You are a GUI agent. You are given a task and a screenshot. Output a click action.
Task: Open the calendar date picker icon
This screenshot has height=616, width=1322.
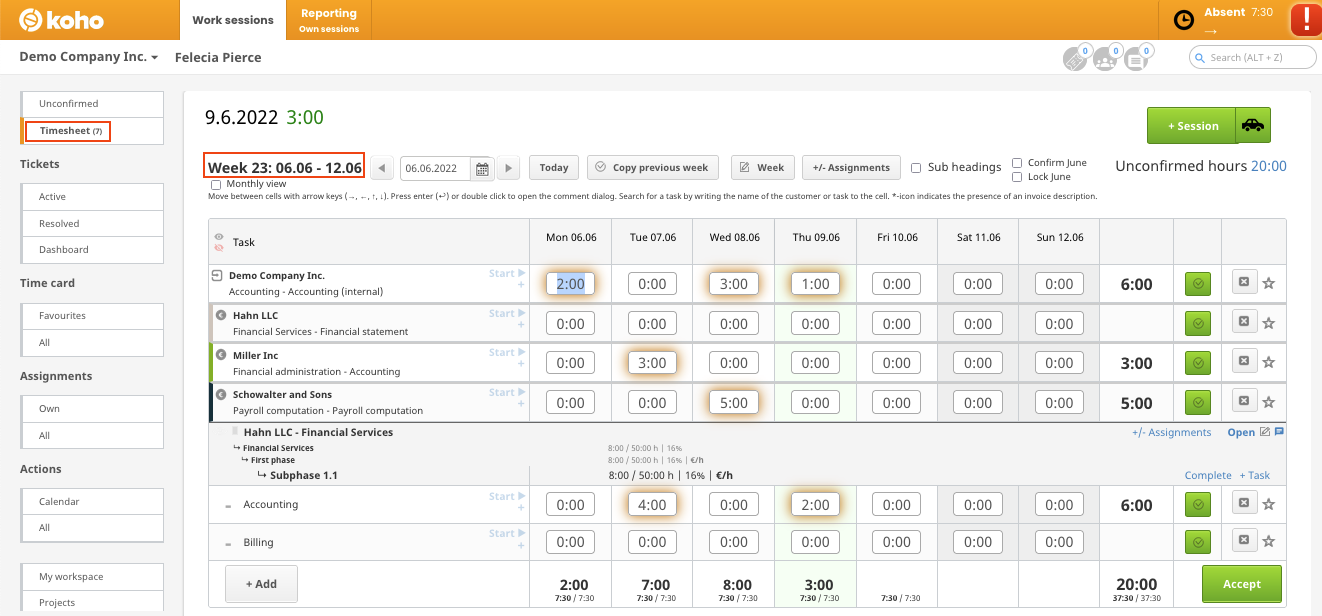click(x=482, y=168)
